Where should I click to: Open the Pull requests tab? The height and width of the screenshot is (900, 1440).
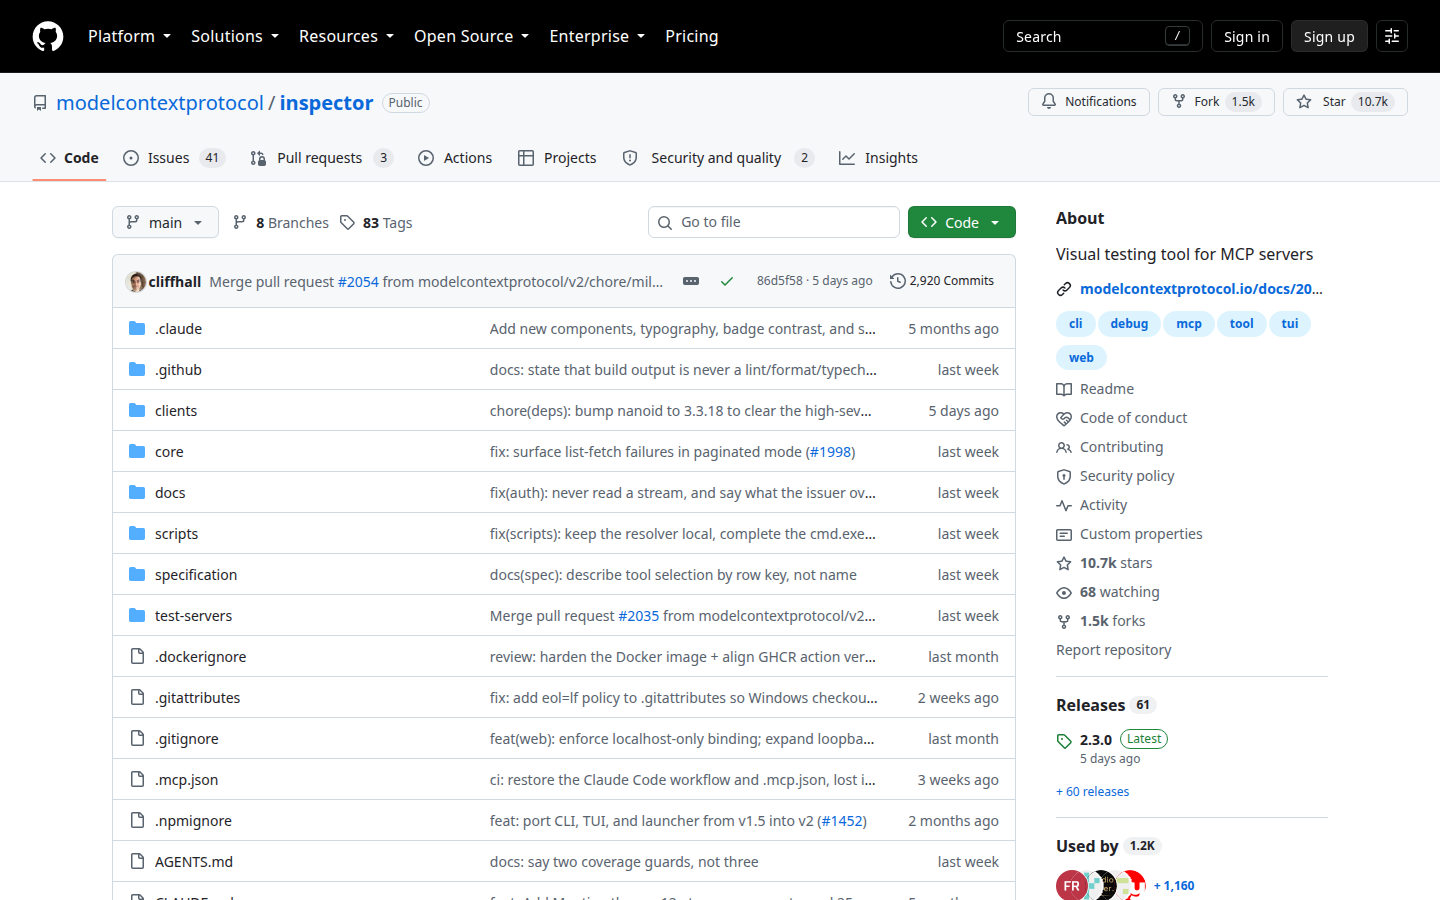[321, 158]
